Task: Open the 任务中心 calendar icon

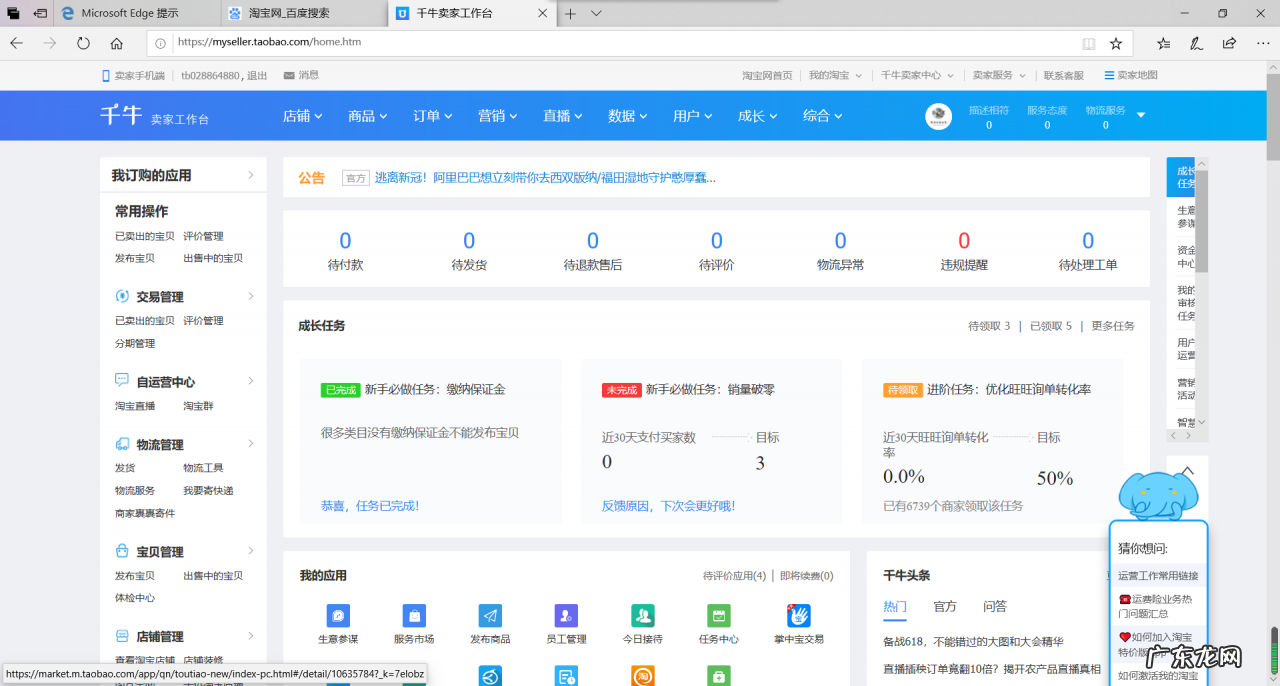Action: (x=718, y=616)
